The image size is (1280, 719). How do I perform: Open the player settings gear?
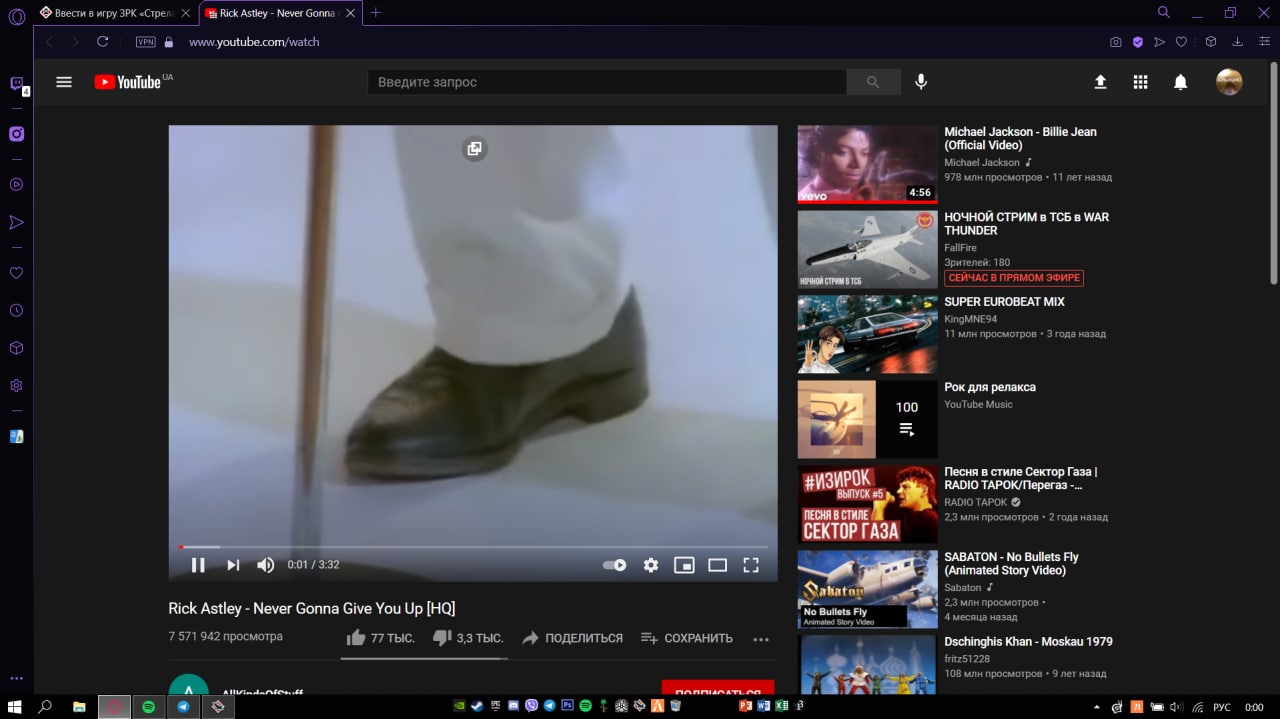pos(651,565)
